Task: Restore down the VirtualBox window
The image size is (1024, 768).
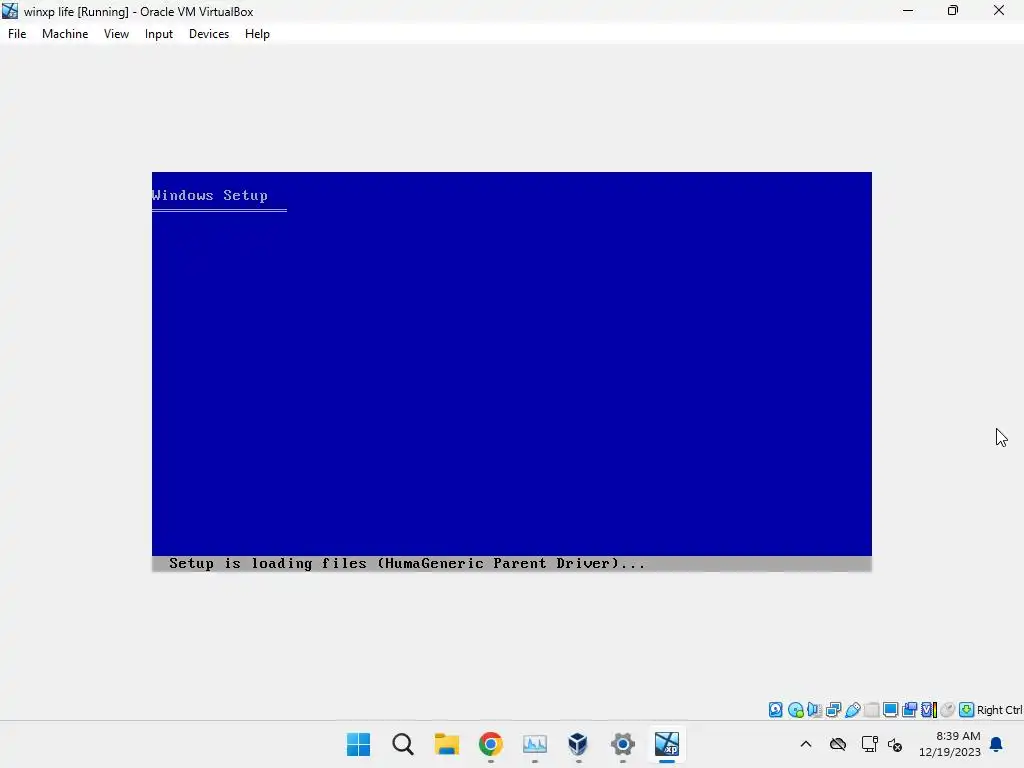Action: (x=953, y=10)
